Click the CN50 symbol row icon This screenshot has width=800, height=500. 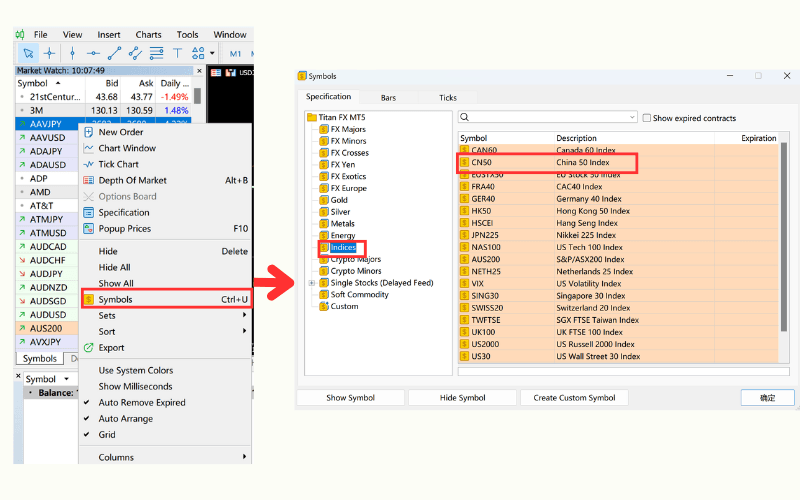(465, 162)
